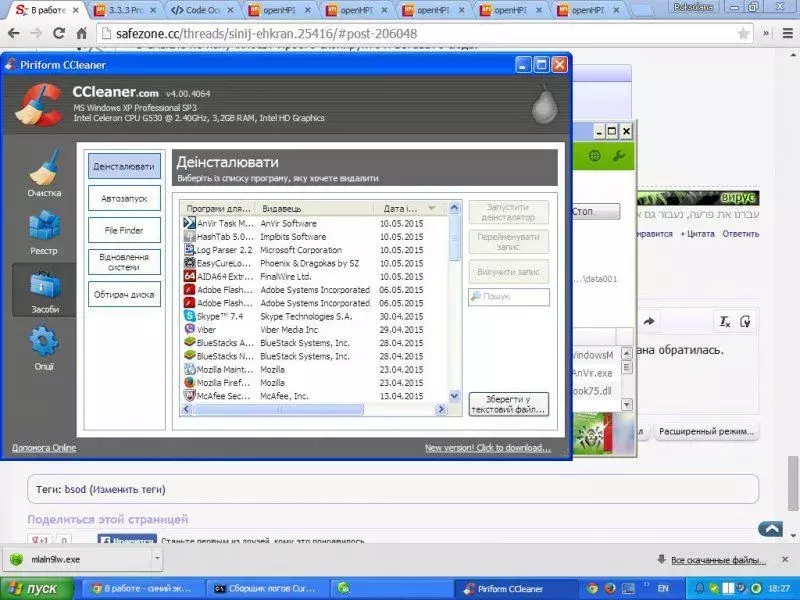
Task: Click Зберегти у текстовий файл... button
Action: 509,404
